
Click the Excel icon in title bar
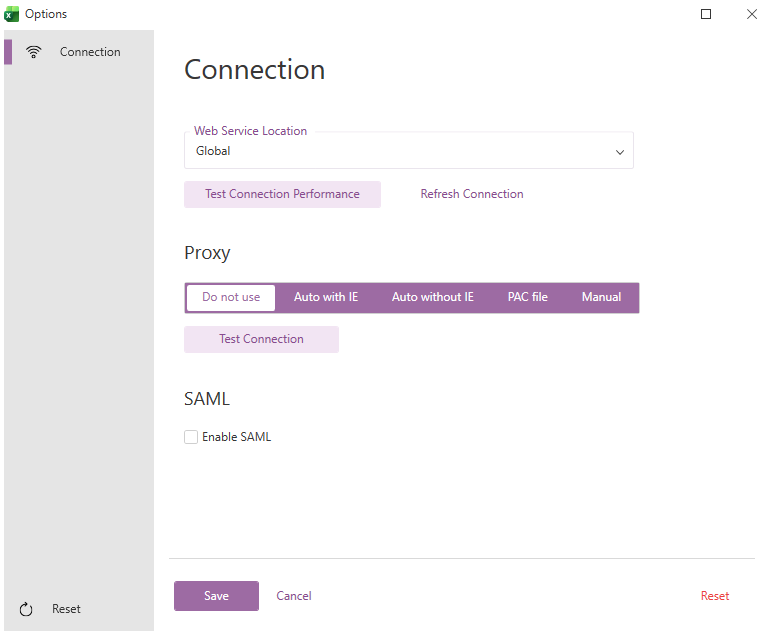tap(11, 14)
